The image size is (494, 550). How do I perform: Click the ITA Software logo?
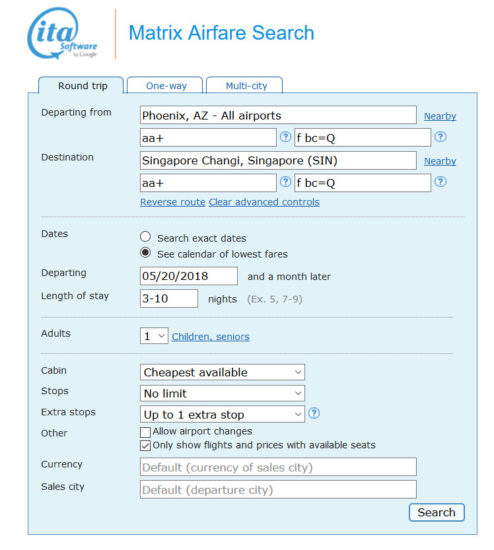(x=62, y=34)
